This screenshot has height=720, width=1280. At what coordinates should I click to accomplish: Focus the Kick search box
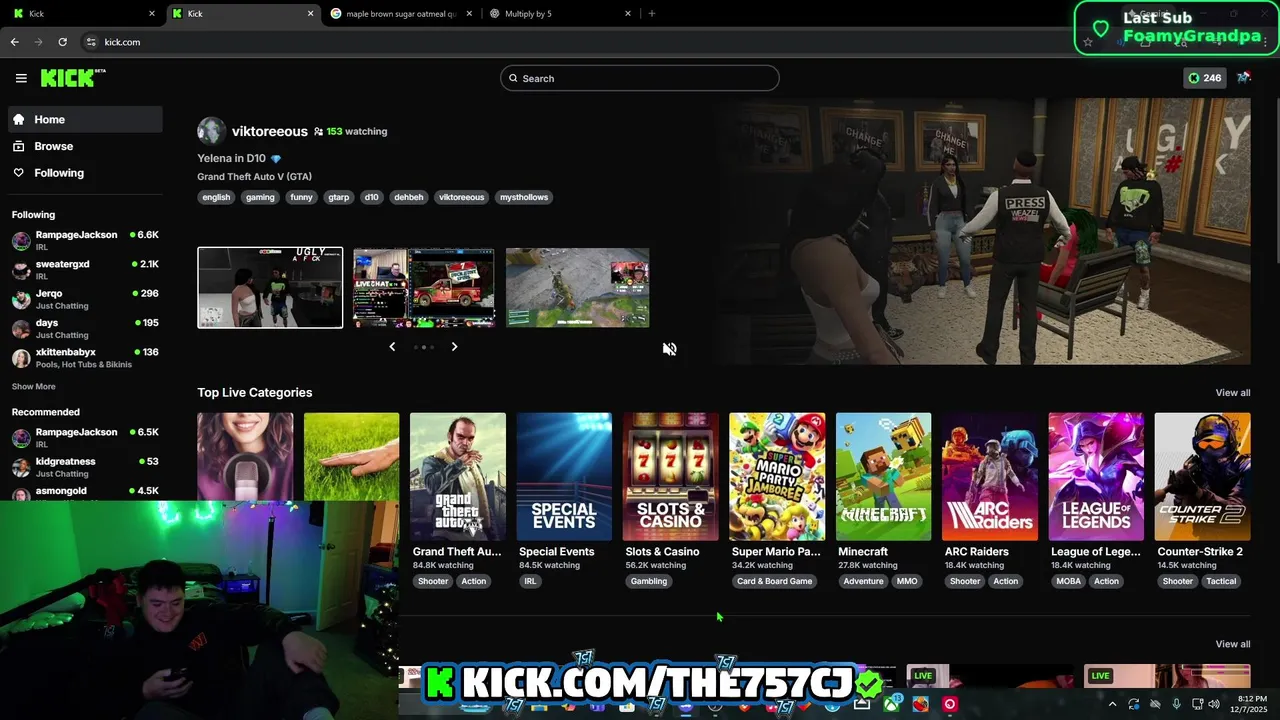640,78
